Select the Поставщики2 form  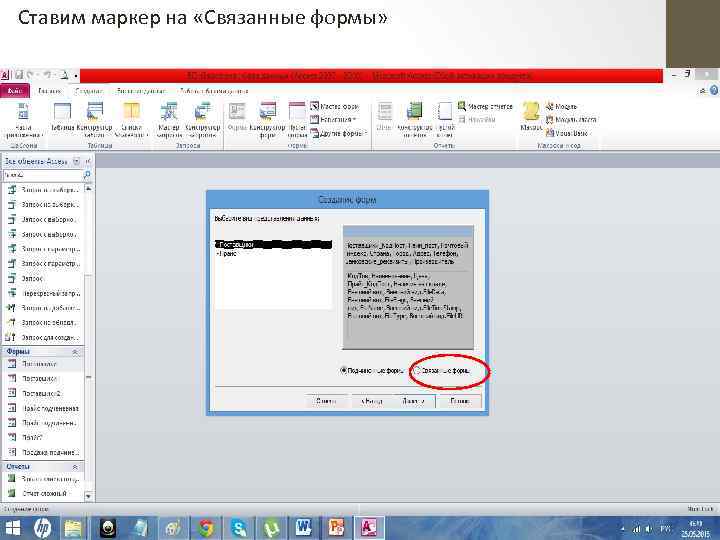(x=43, y=394)
